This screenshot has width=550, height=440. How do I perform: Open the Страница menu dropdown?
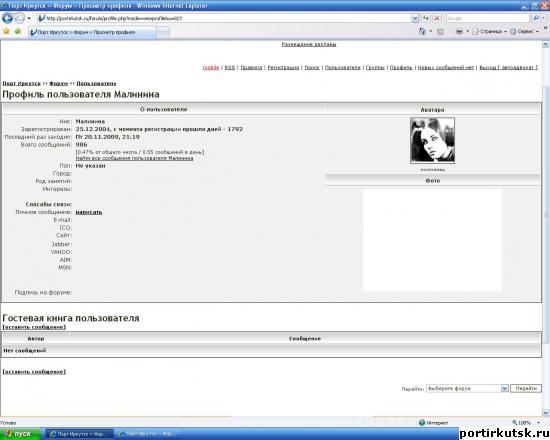[x=489, y=32]
